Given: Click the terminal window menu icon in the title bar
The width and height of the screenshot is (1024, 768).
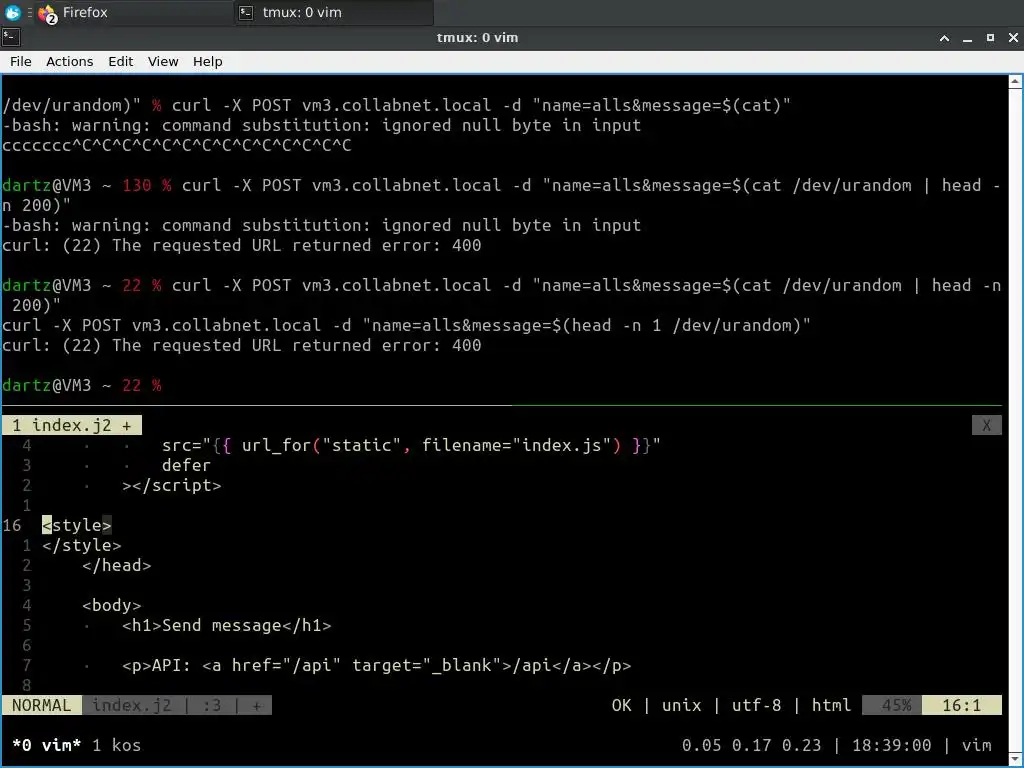Looking at the screenshot, I should click(x=11, y=37).
